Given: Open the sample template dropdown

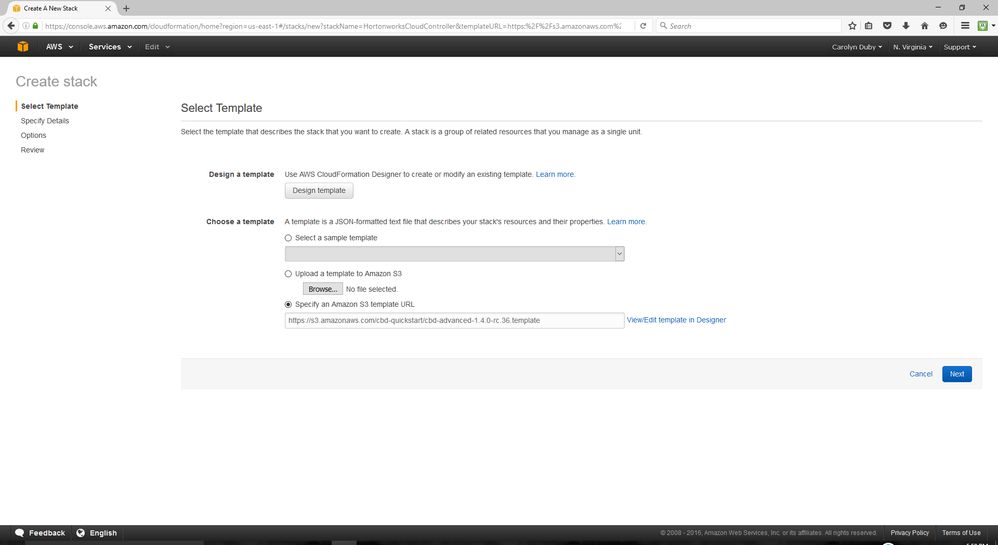Looking at the screenshot, I should (454, 253).
